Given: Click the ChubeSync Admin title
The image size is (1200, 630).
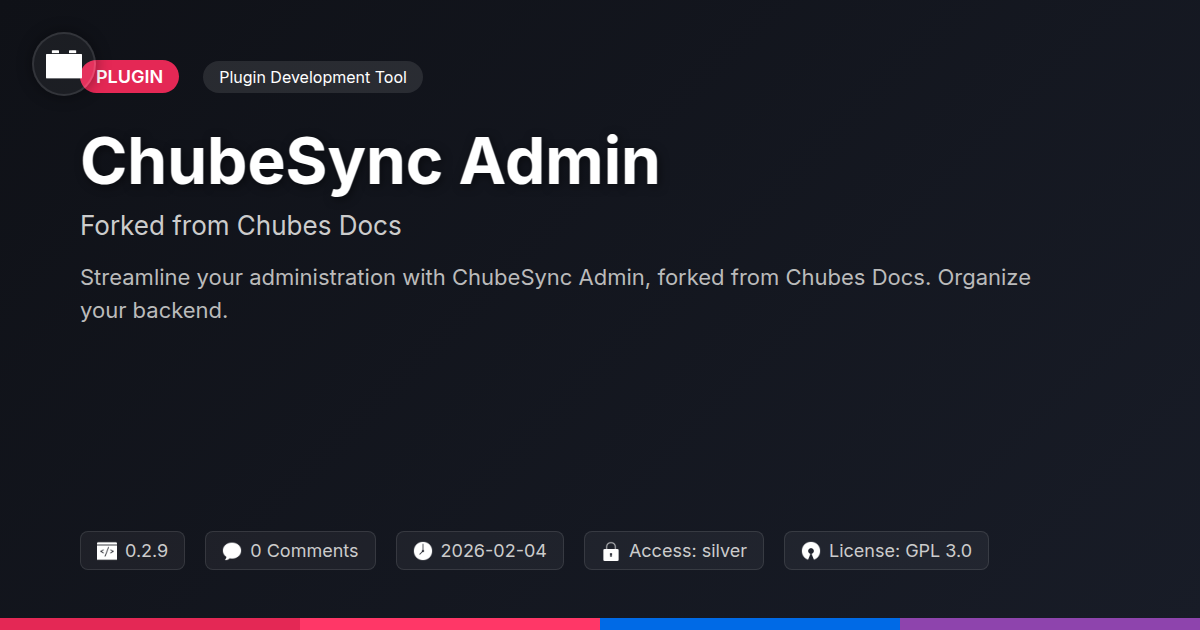Looking at the screenshot, I should tap(370, 161).
